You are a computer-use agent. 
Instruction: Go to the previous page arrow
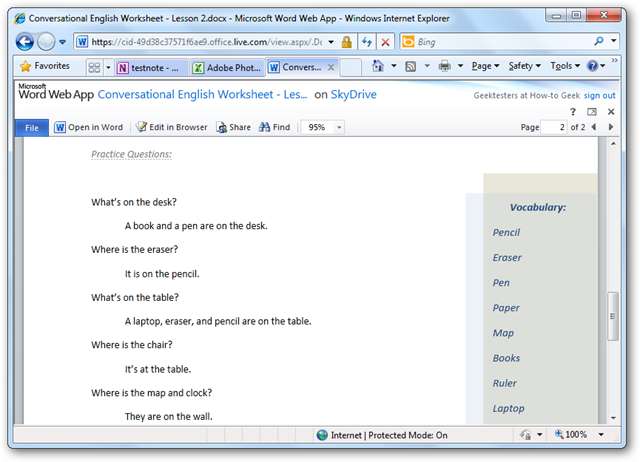(595, 128)
